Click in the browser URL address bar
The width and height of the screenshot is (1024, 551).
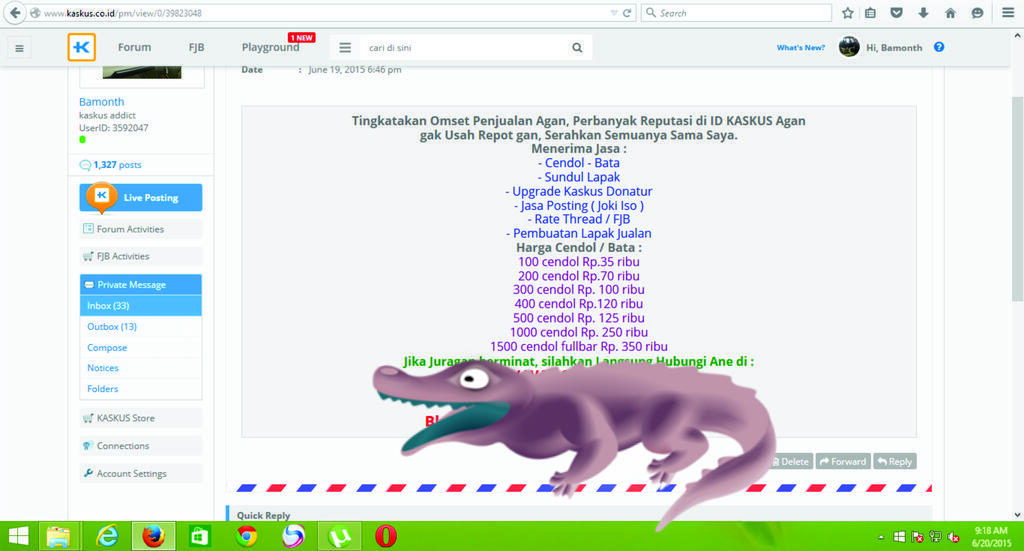coord(320,12)
